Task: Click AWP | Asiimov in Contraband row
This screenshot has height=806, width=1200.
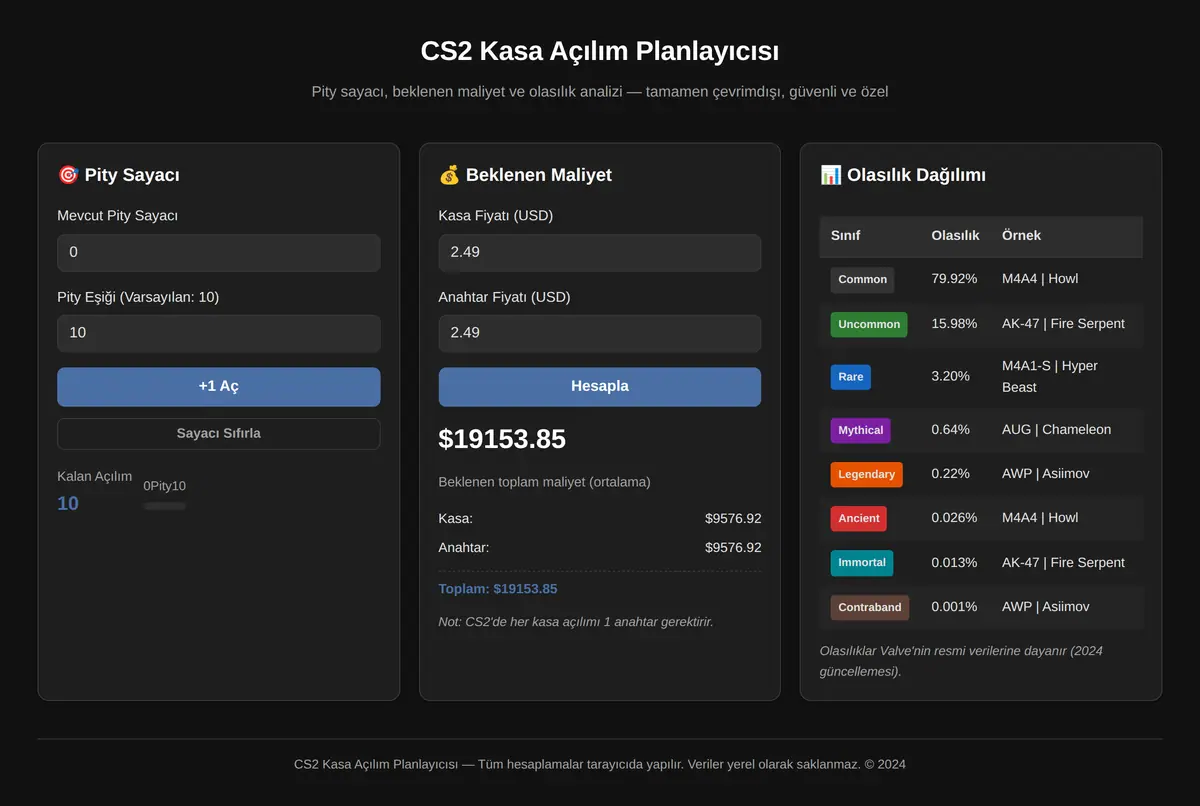Action: (x=1046, y=607)
